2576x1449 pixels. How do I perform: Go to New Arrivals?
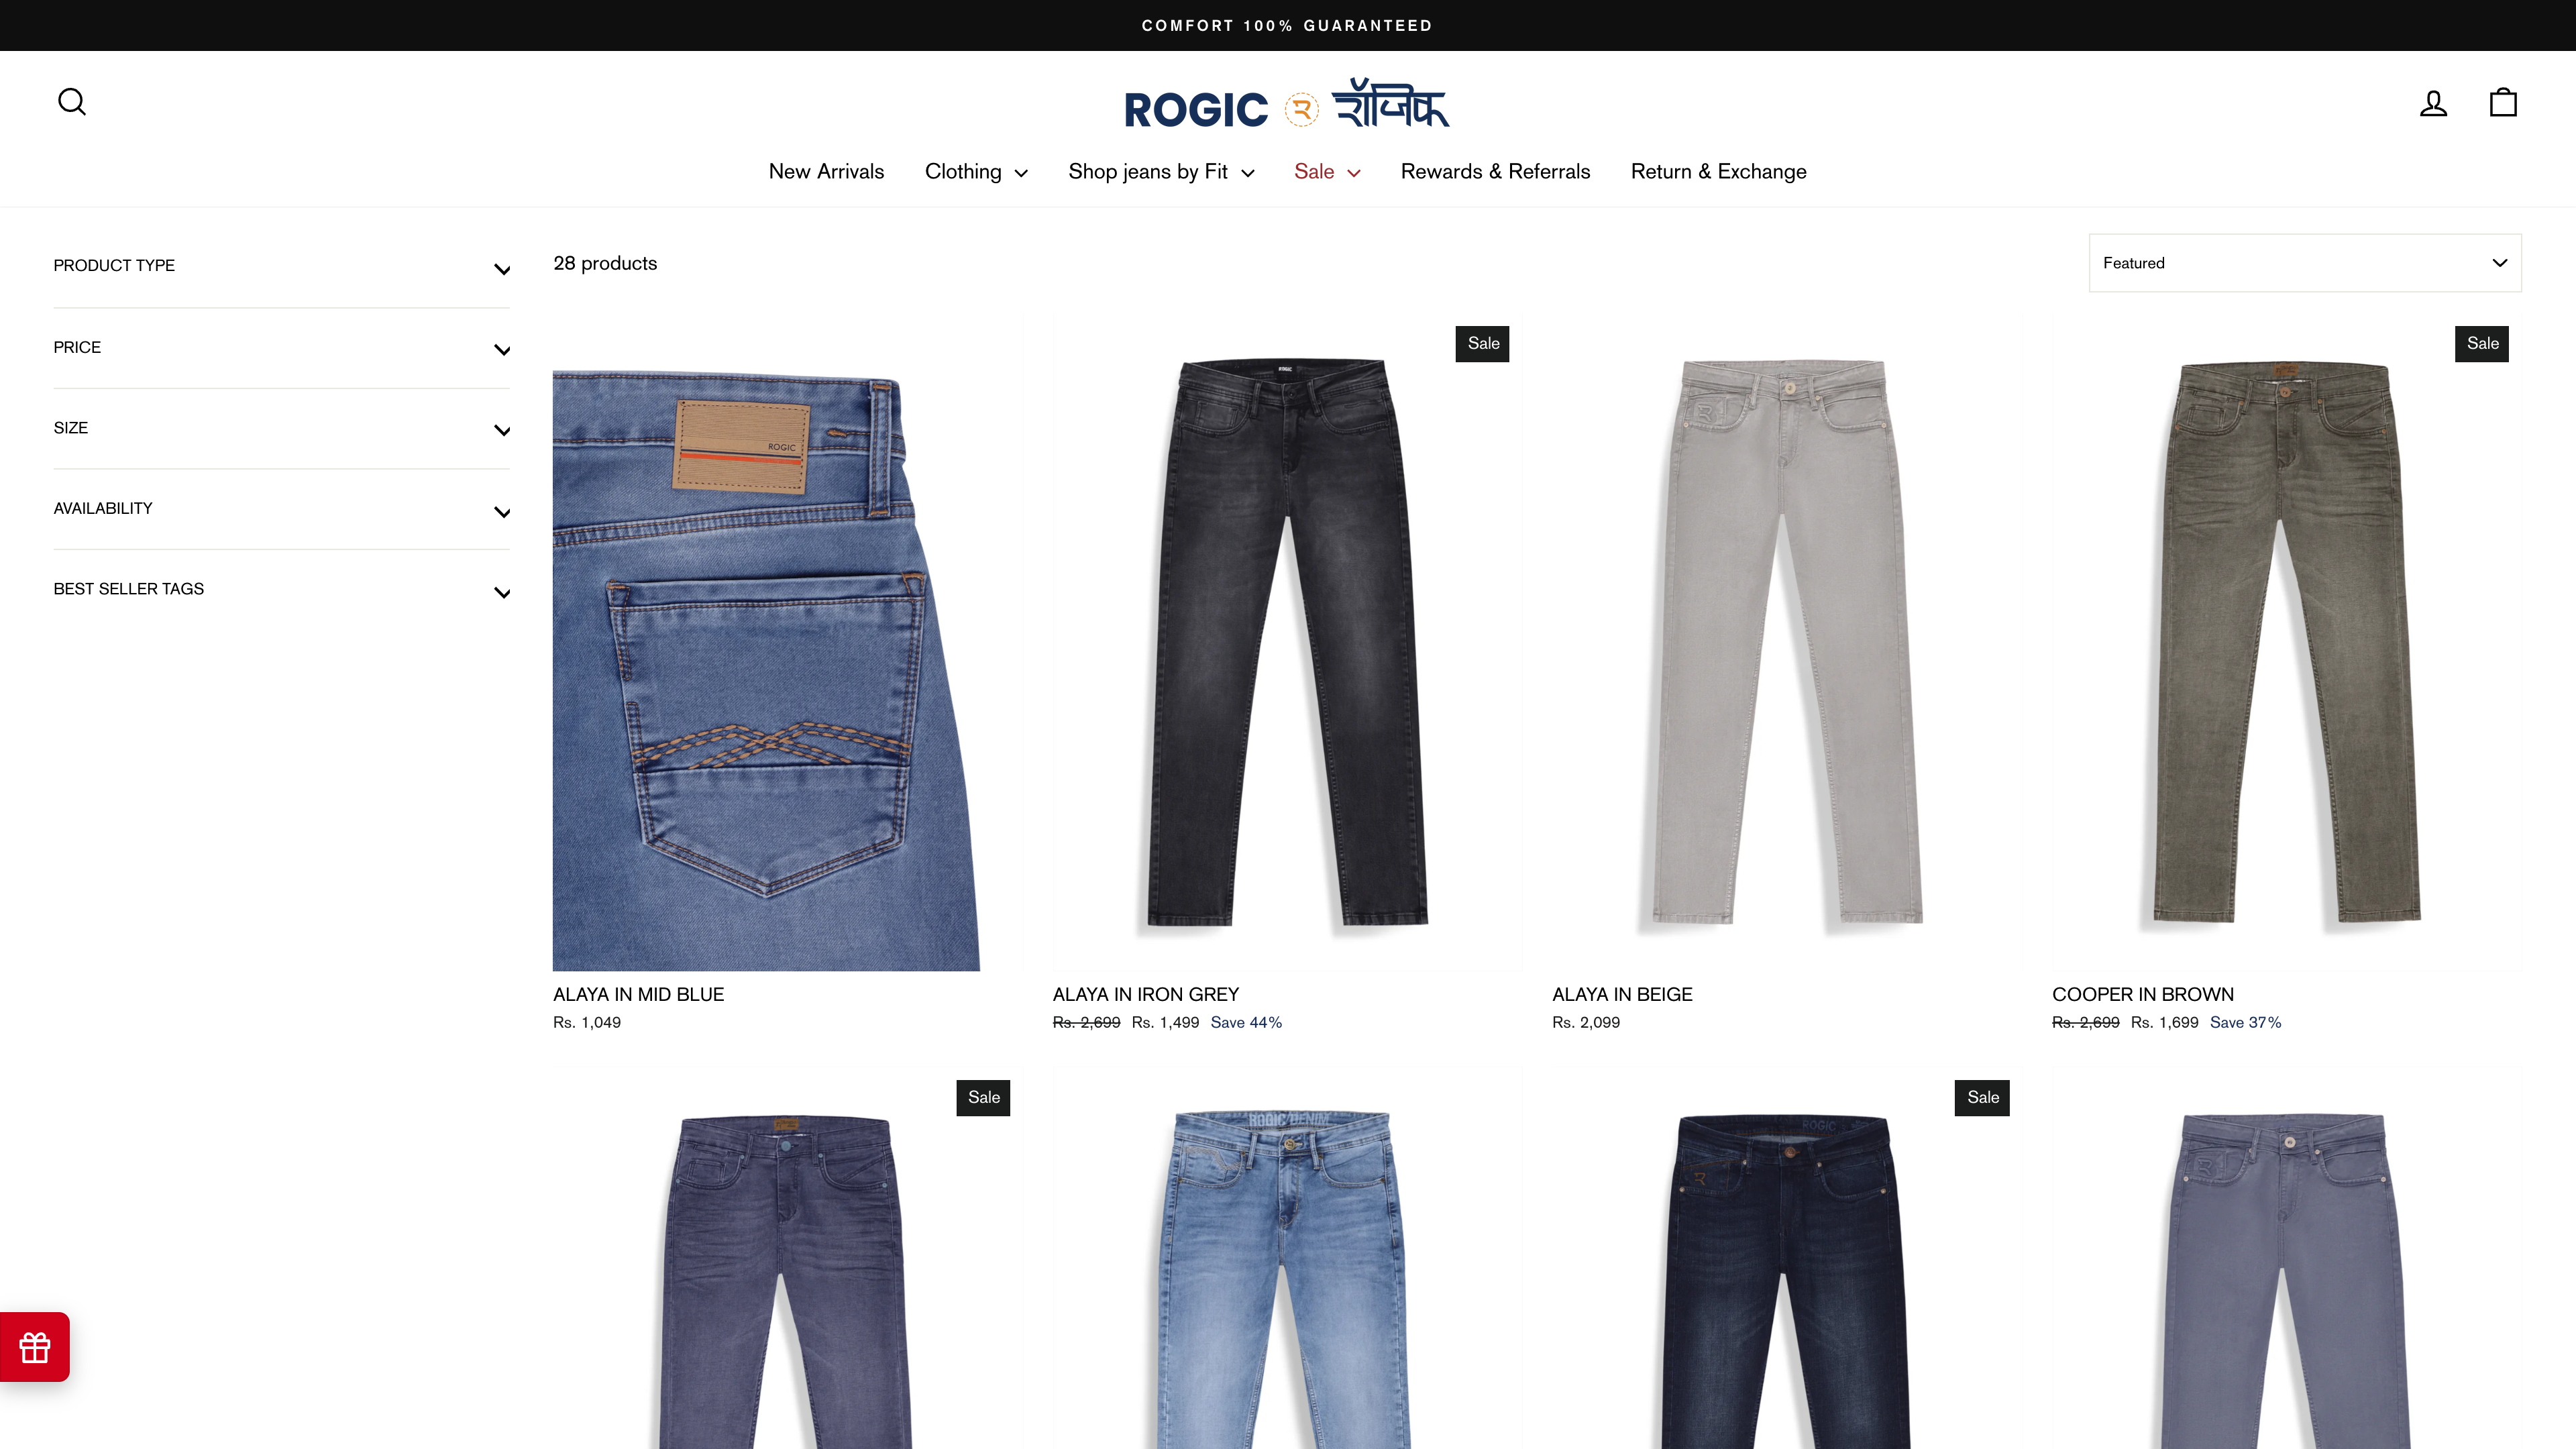tap(826, 172)
